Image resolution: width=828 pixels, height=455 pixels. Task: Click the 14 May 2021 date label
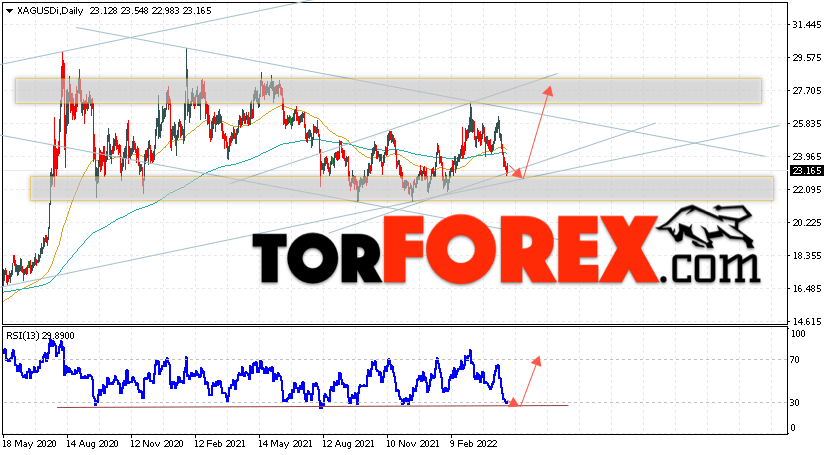(285, 444)
